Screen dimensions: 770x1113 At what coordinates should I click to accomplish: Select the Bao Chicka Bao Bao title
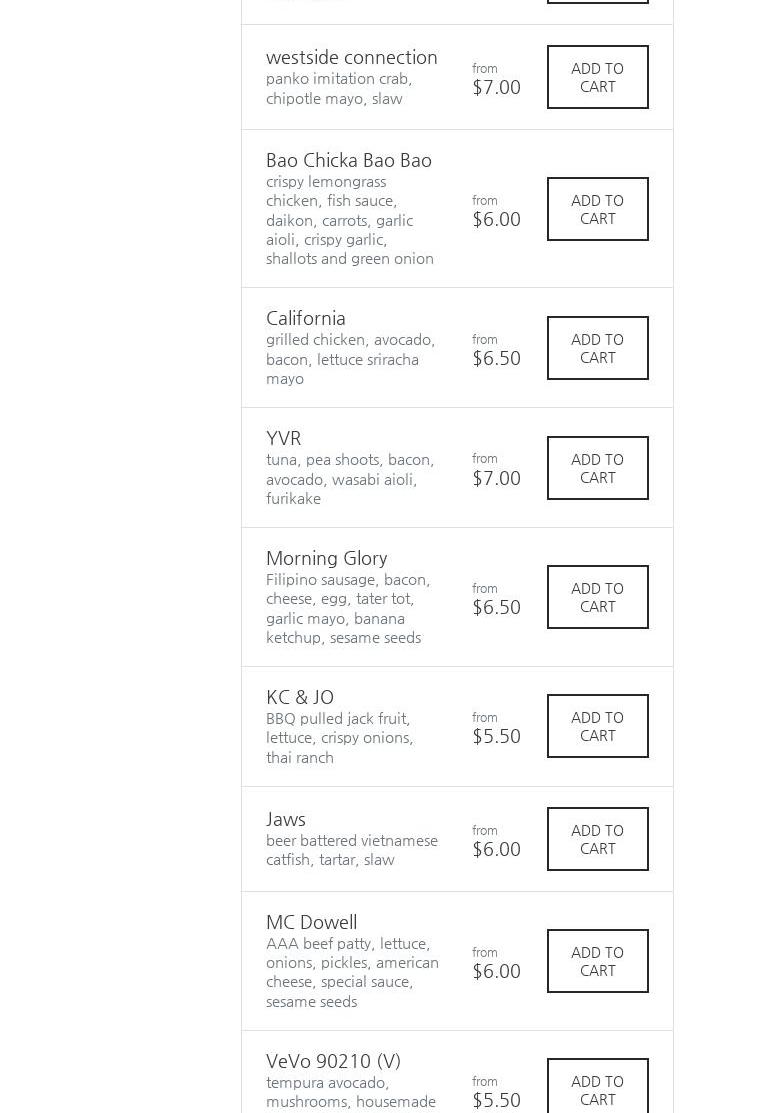(x=348, y=160)
